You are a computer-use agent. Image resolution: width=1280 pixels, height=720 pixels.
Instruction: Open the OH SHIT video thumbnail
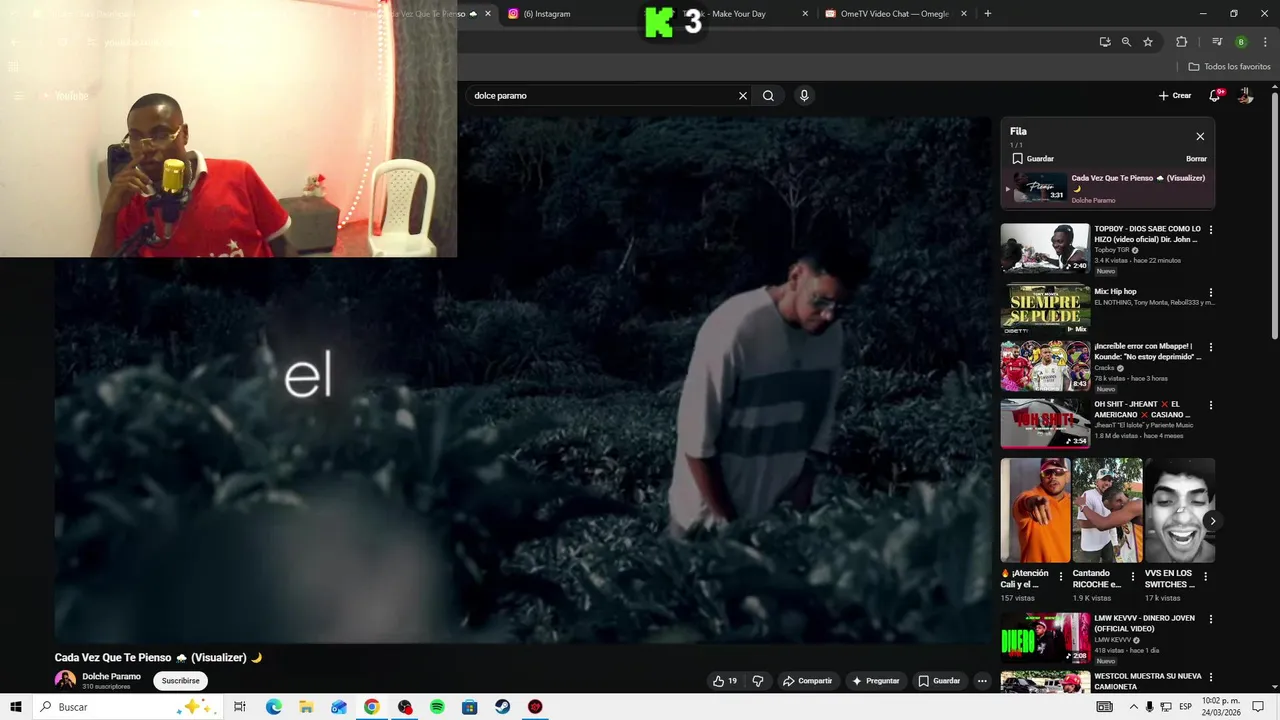pos(1045,423)
